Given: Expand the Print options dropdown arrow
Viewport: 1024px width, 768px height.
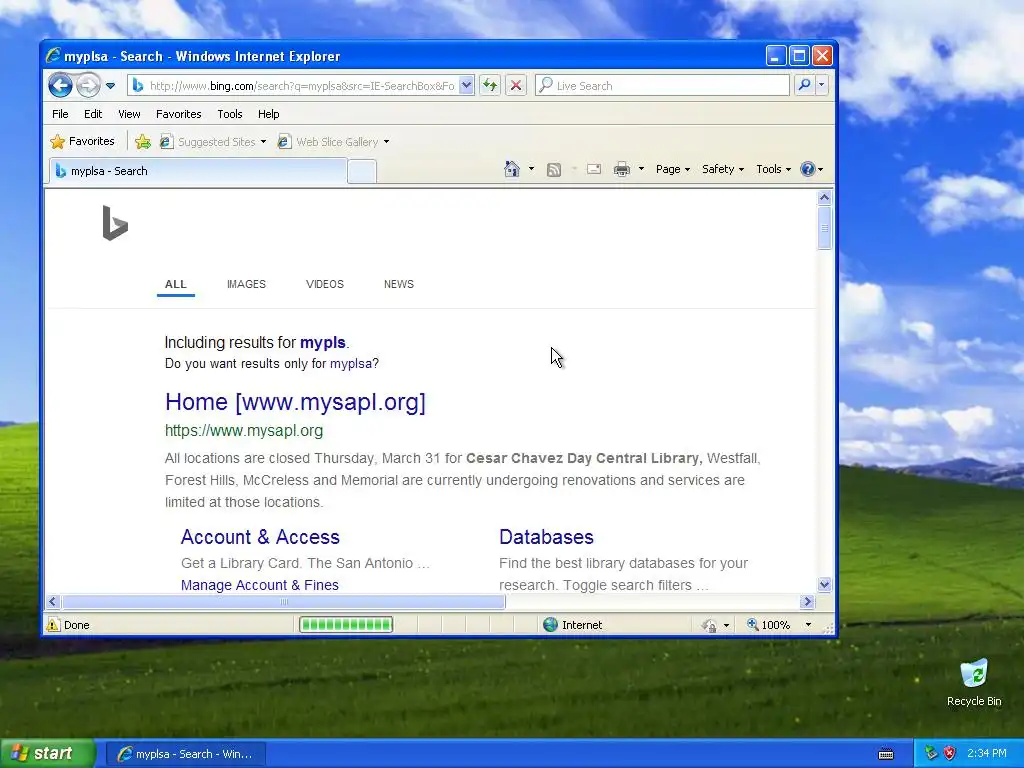Looking at the screenshot, I should click(x=641, y=169).
